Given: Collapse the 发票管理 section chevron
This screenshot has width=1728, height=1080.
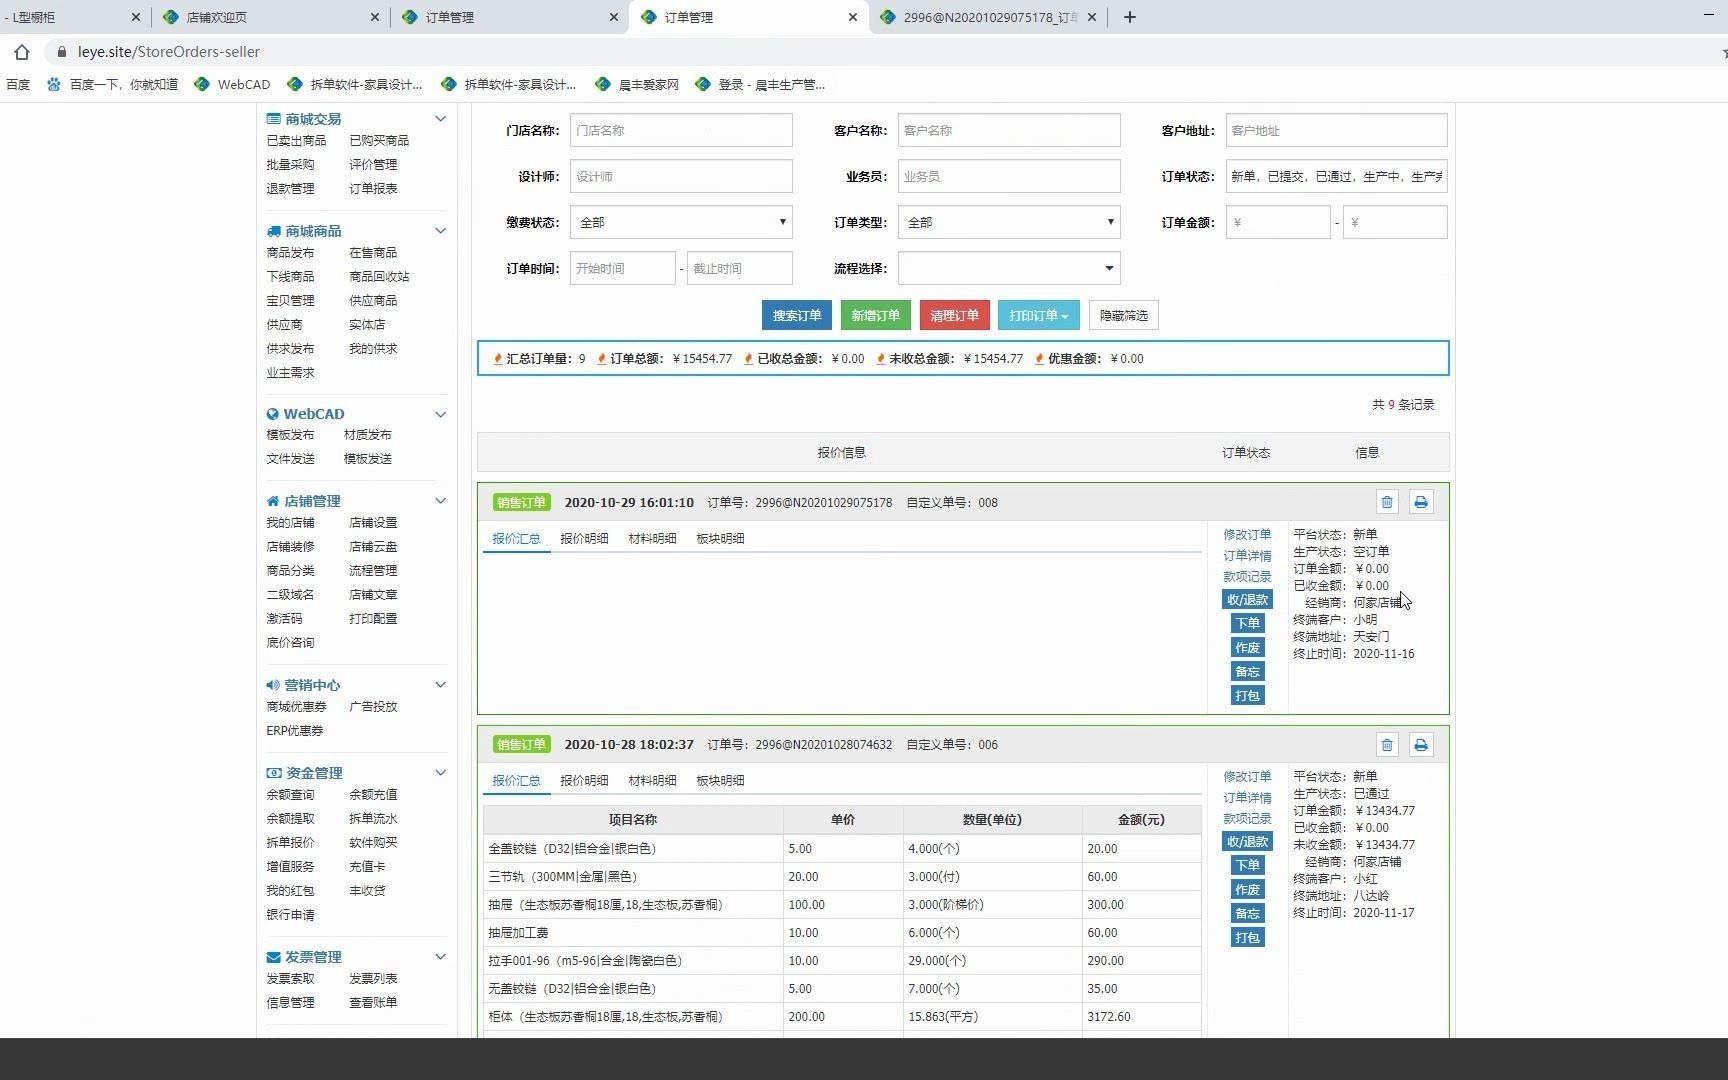Looking at the screenshot, I should (440, 957).
